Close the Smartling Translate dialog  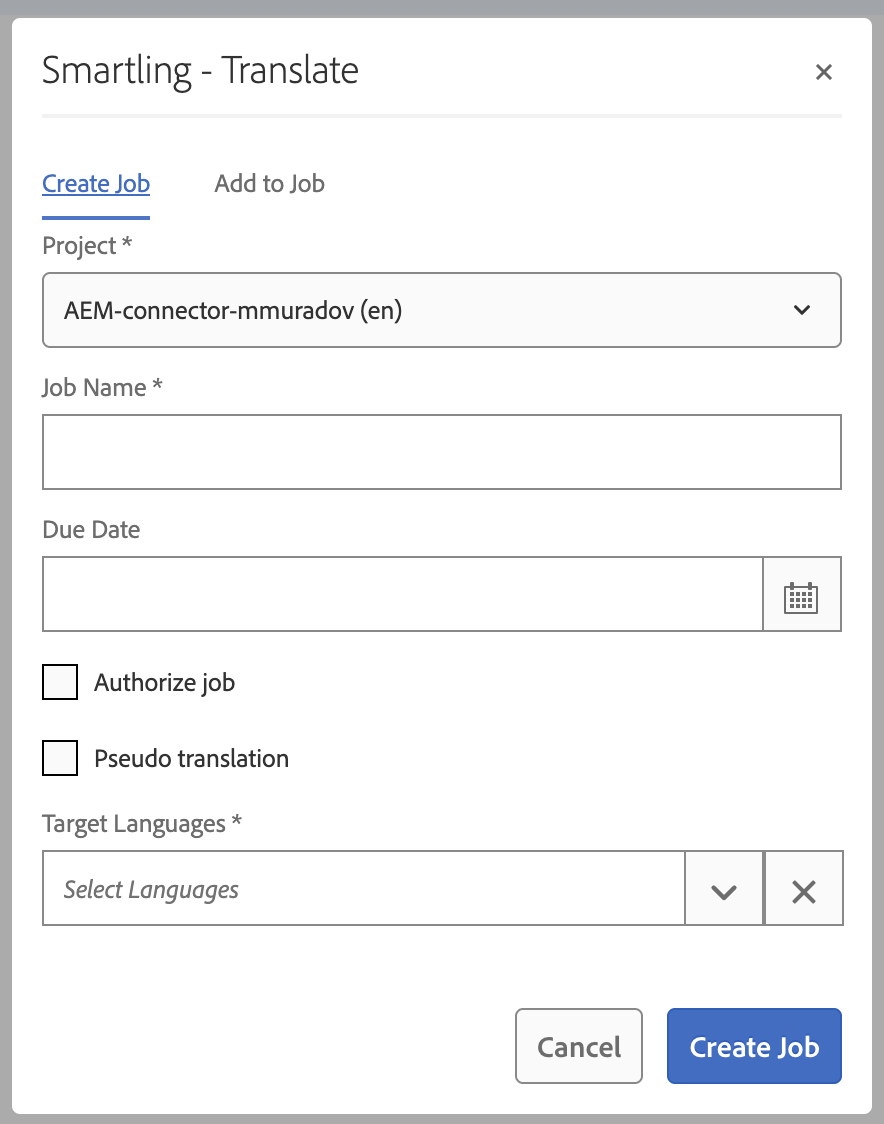click(823, 72)
